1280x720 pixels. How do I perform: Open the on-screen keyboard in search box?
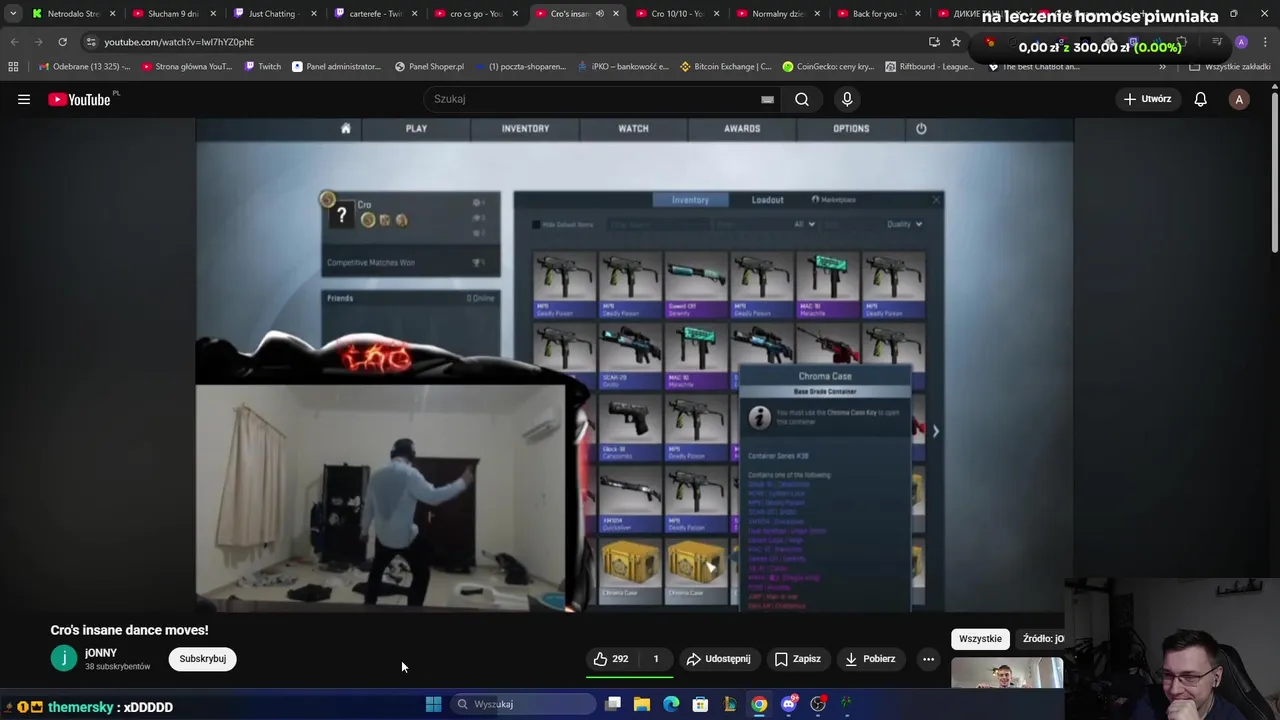[x=767, y=99]
